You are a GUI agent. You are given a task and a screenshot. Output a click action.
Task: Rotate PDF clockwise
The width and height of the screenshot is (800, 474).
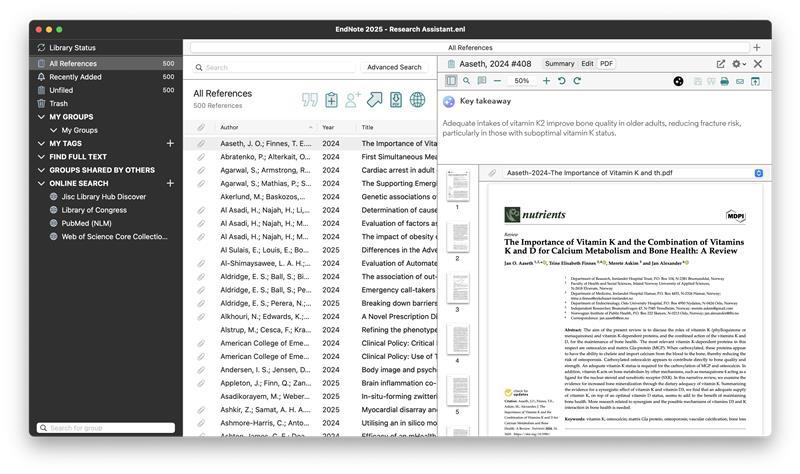577,81
